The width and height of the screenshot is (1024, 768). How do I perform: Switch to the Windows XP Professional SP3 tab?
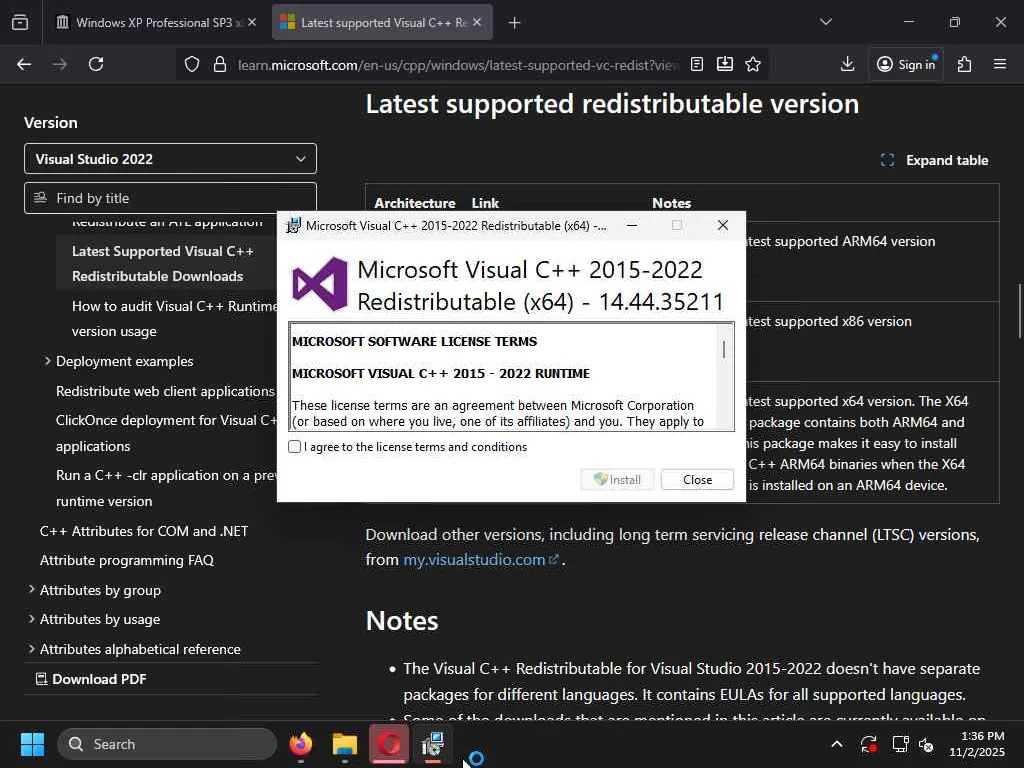154,23
